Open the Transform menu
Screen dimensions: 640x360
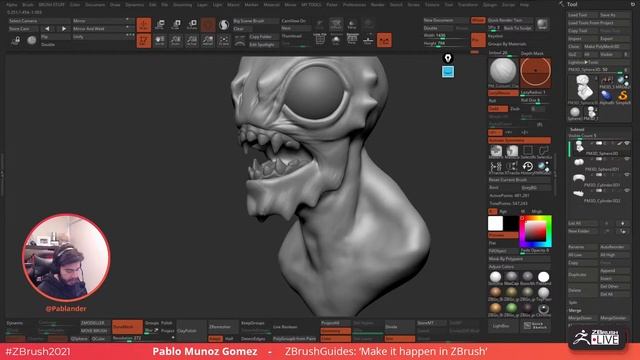(x=468, y=4)
